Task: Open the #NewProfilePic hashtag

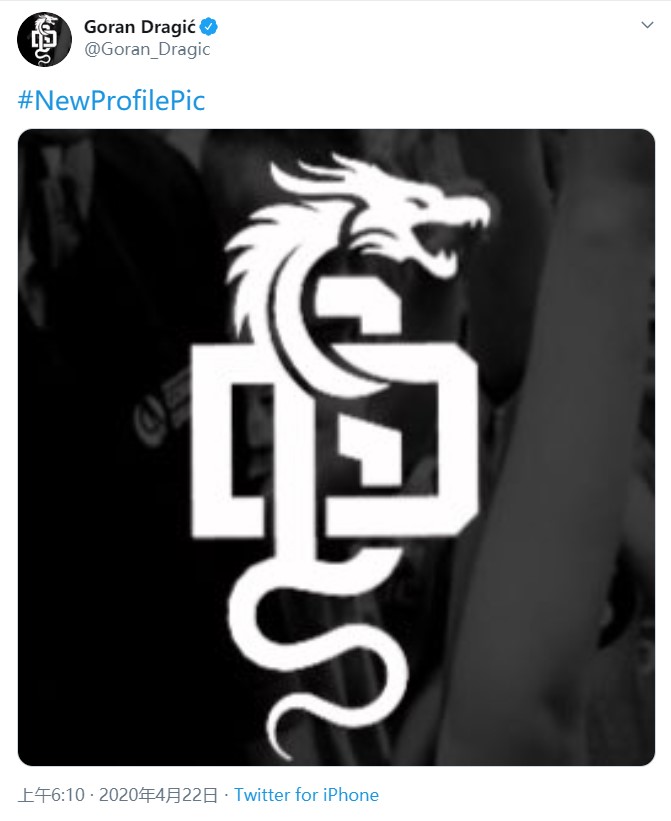Action: coord(111,101)
